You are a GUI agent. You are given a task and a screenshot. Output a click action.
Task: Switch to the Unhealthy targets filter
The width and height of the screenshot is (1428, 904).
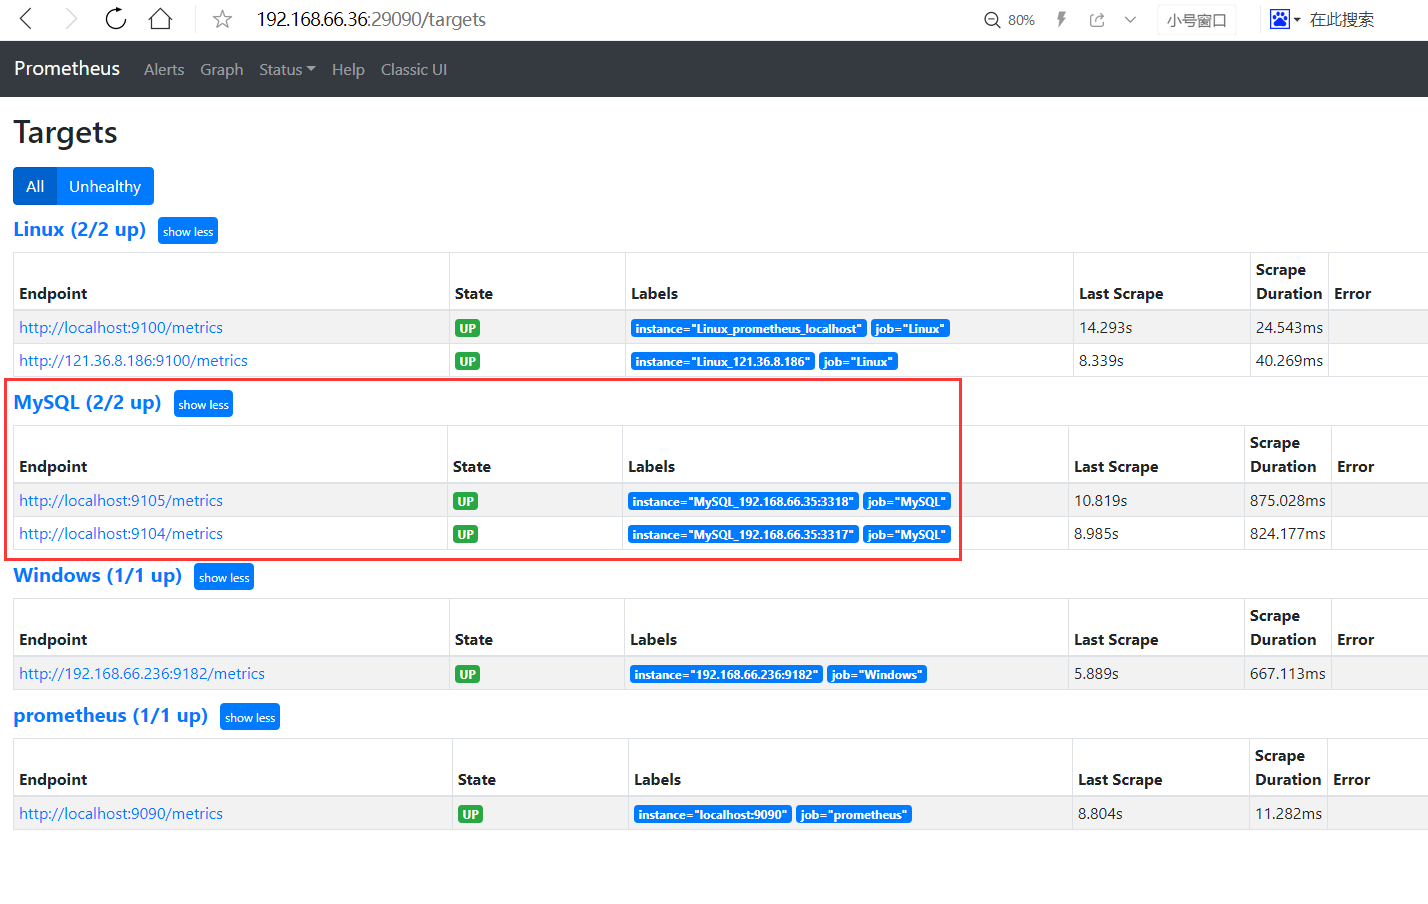105,186
